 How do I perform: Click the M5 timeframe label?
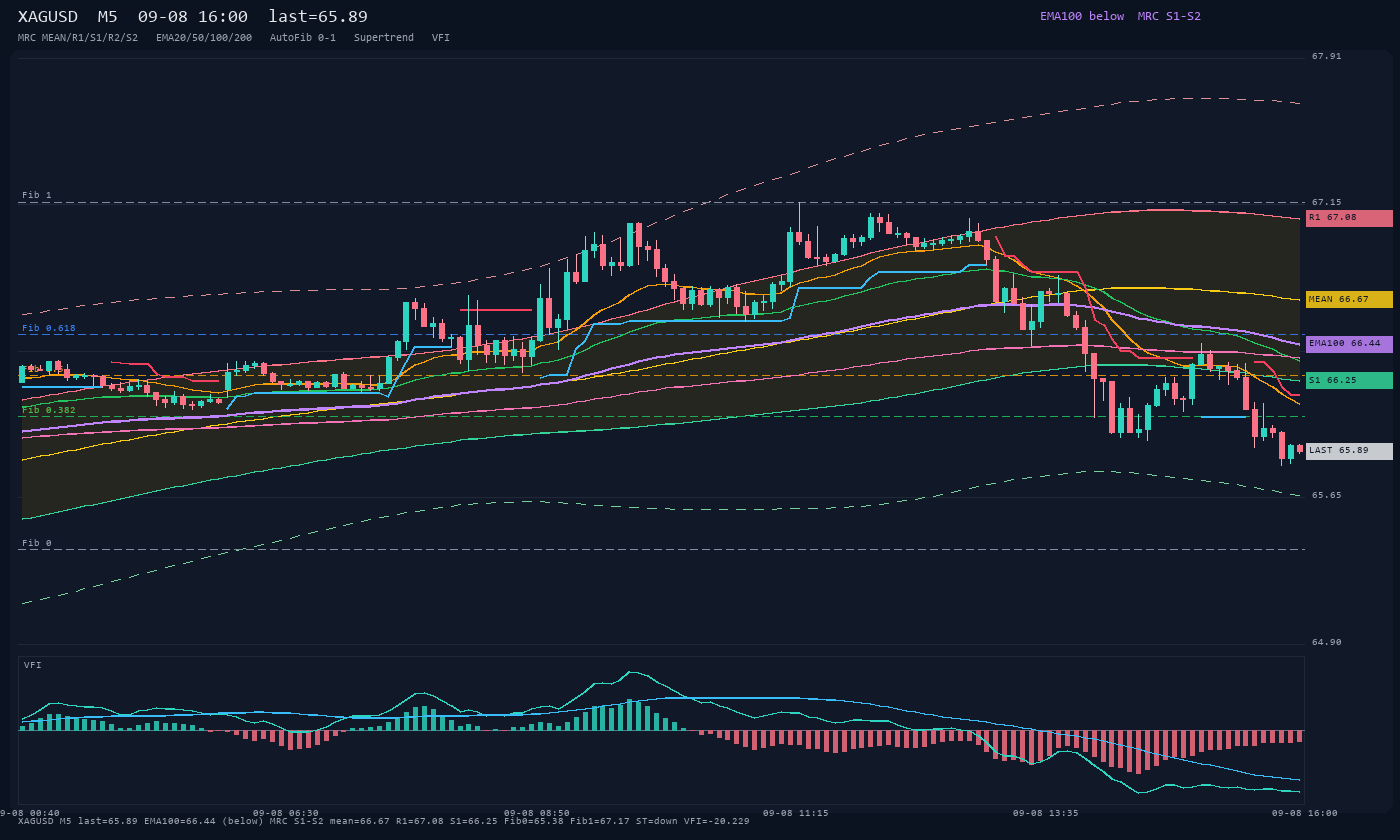107,17
